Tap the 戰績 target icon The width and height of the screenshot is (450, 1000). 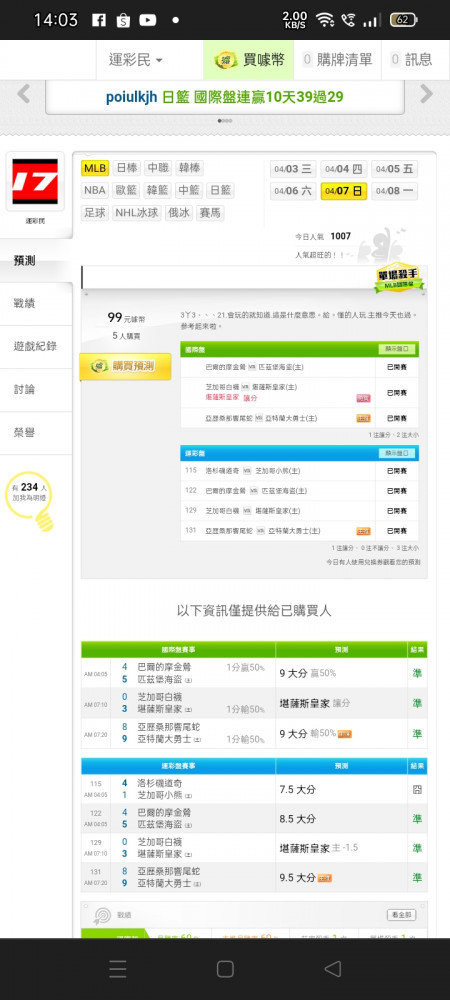(x=102, y=916)
